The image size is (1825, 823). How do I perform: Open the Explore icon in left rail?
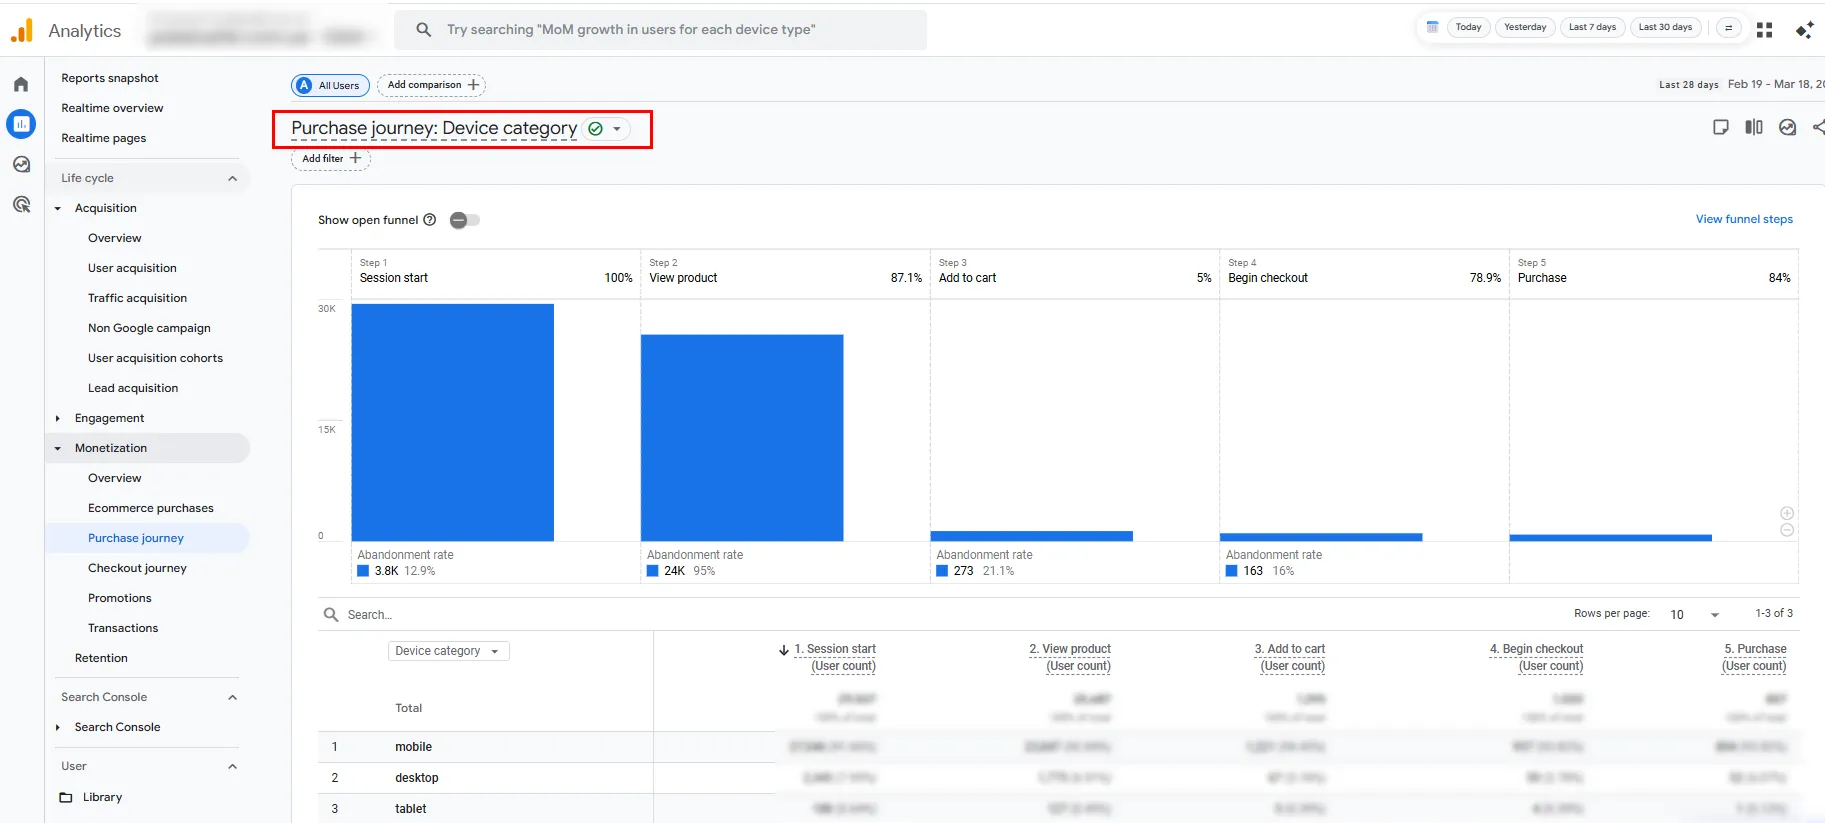(x=21, y=165)
